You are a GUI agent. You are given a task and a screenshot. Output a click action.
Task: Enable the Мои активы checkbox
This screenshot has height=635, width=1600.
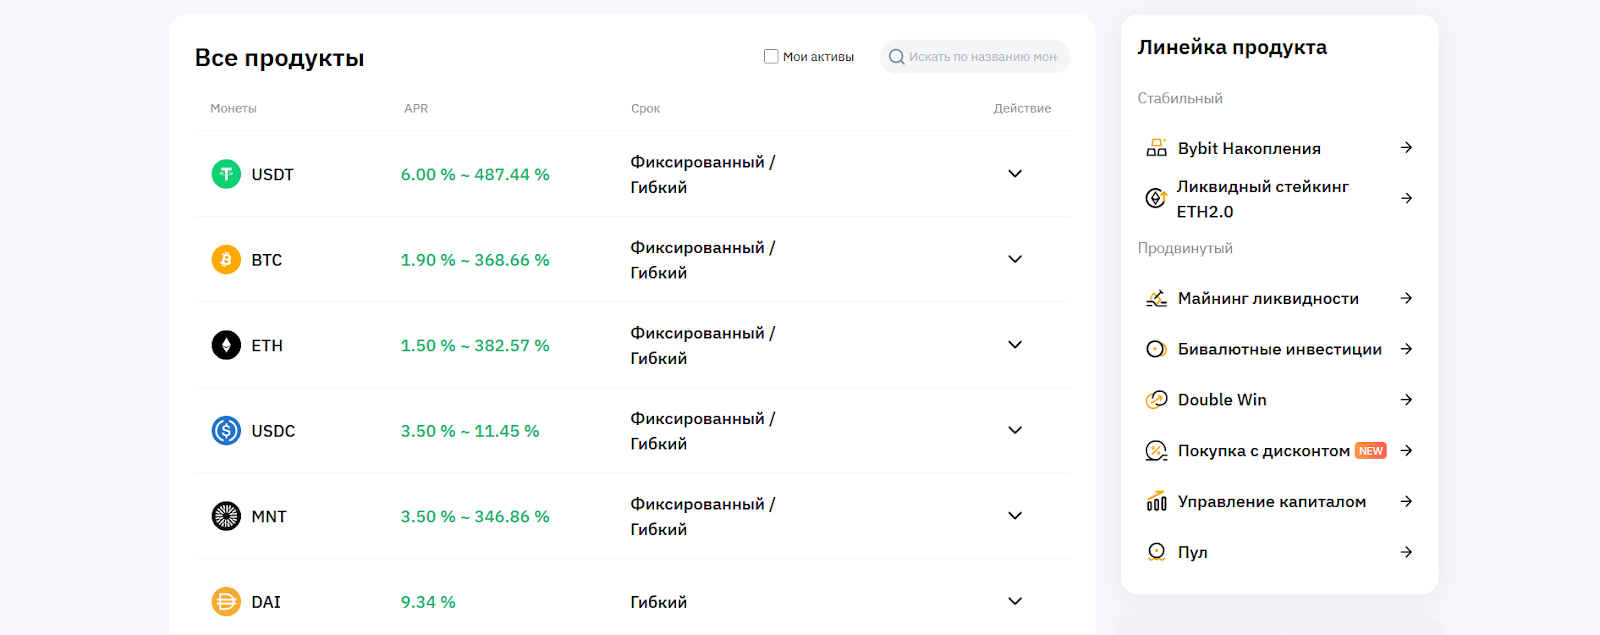[x=771, y=57]
